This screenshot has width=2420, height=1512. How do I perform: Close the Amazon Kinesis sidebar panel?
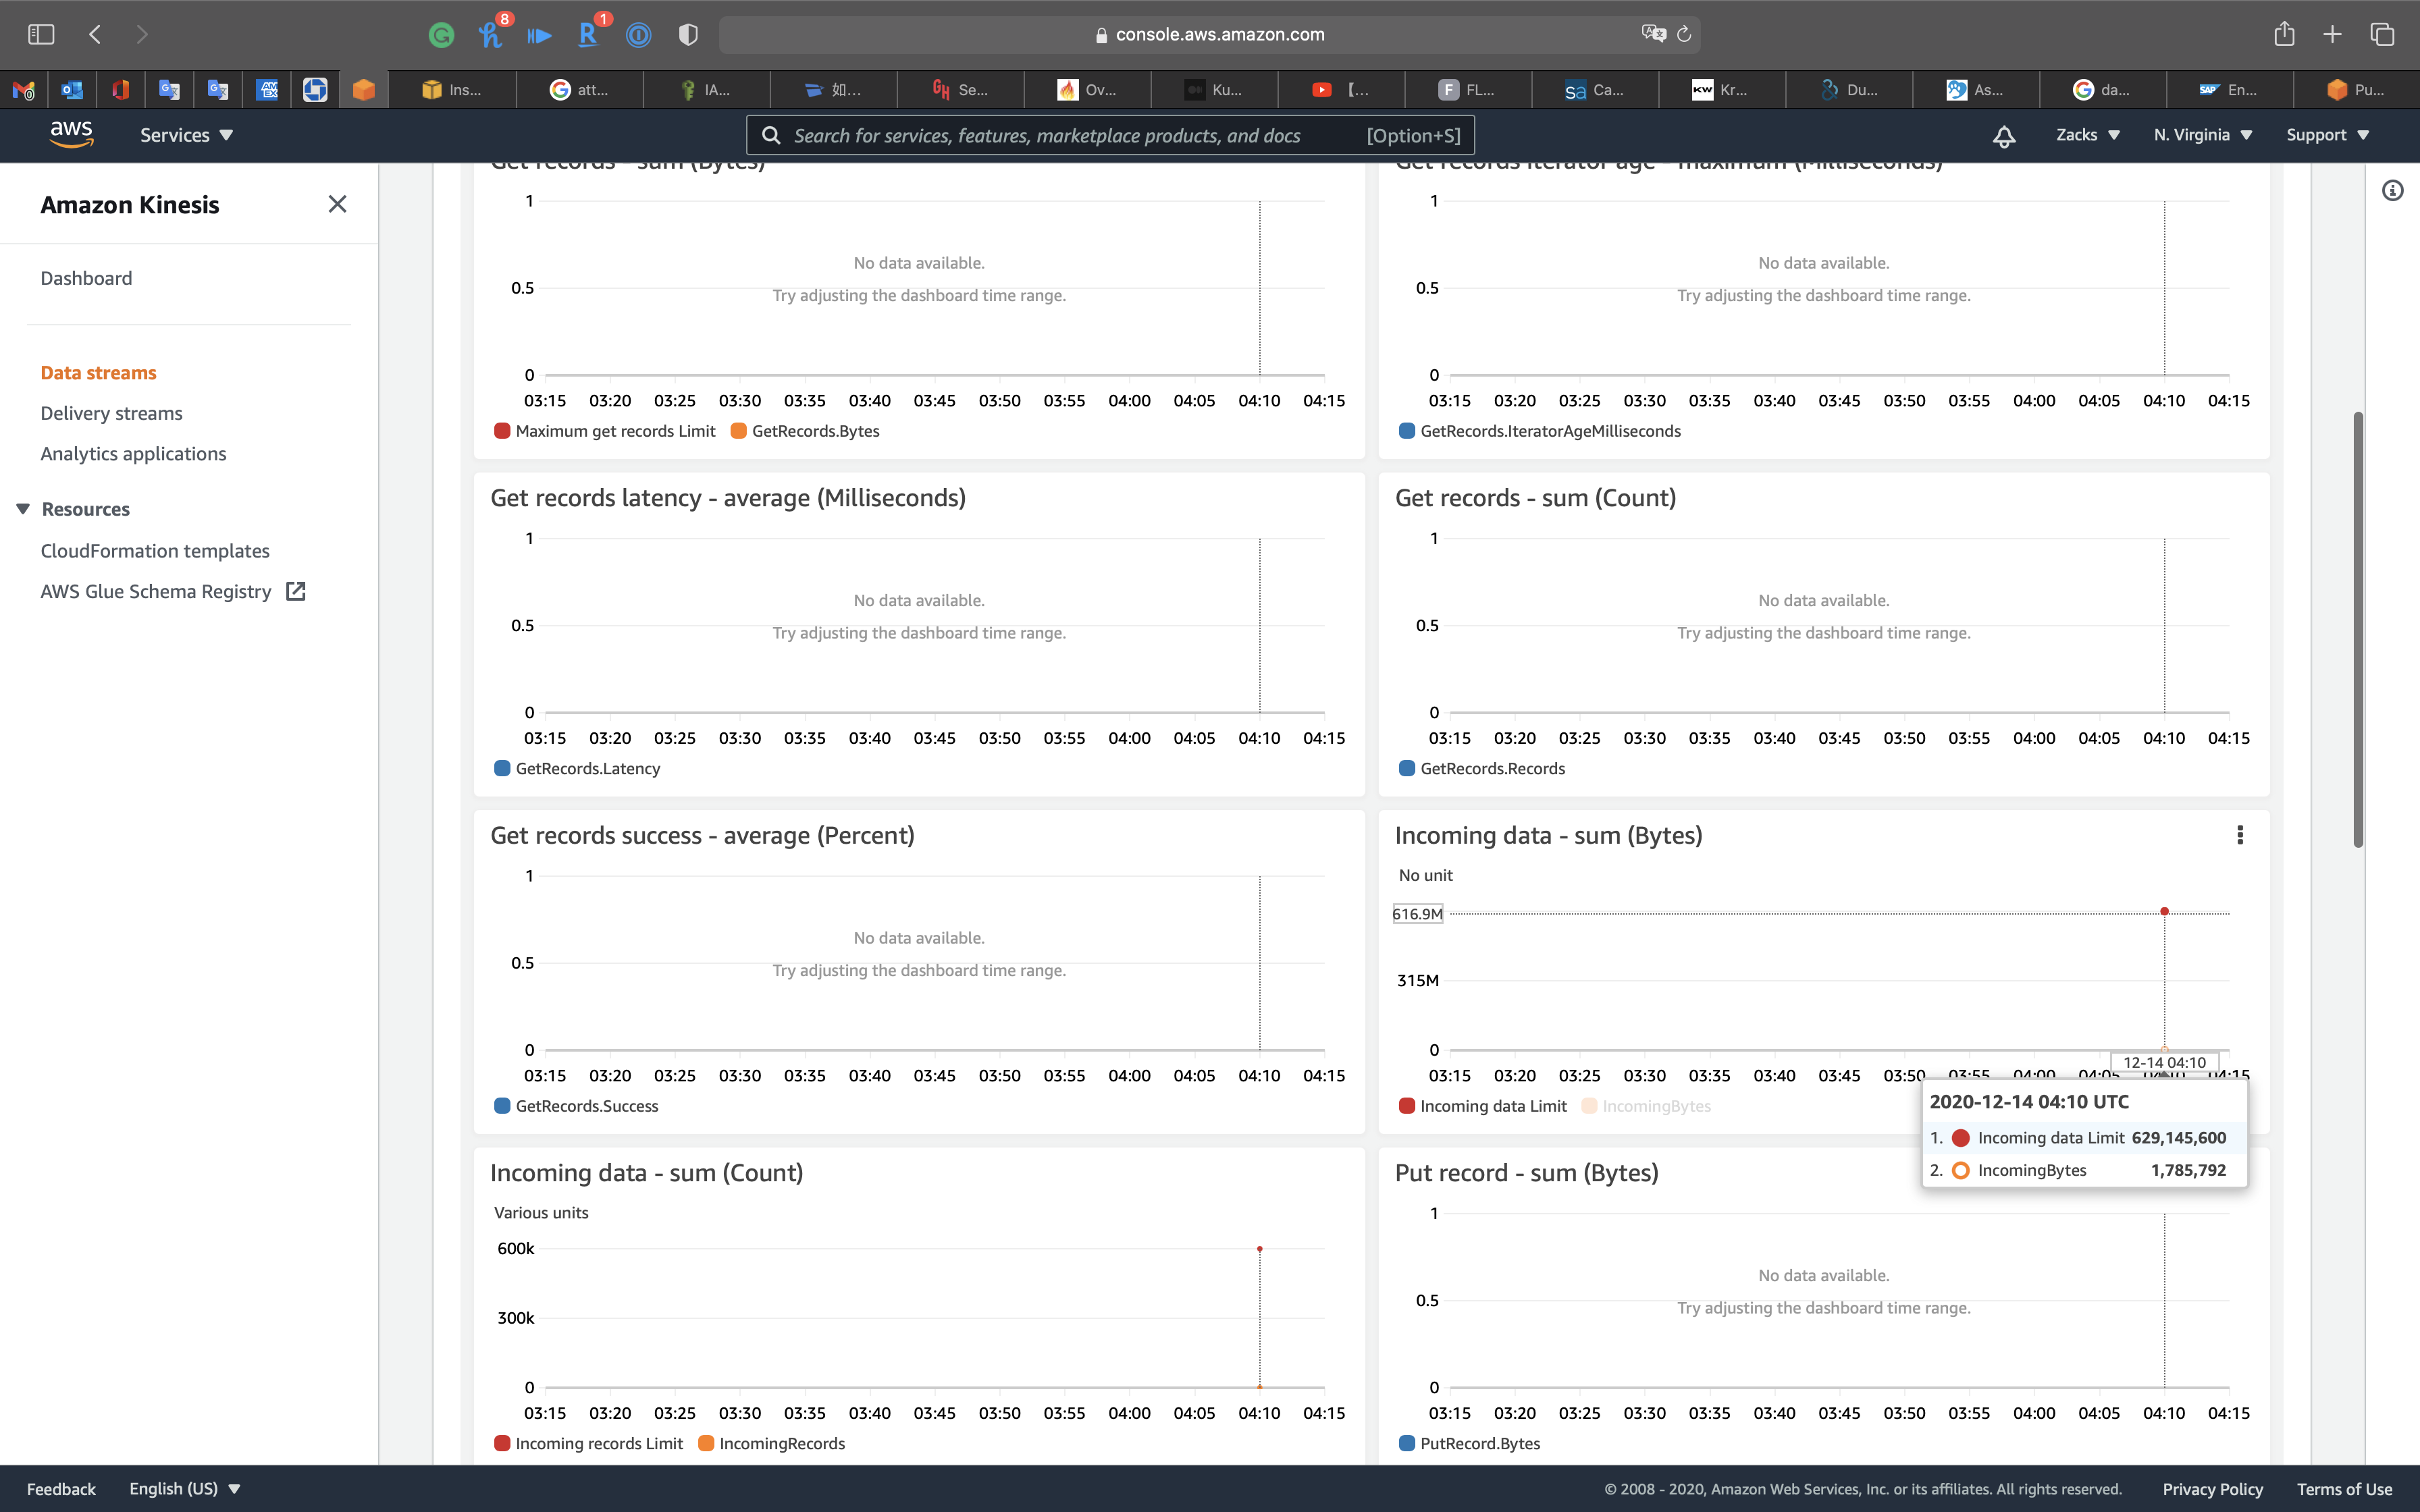pos(337,204)
